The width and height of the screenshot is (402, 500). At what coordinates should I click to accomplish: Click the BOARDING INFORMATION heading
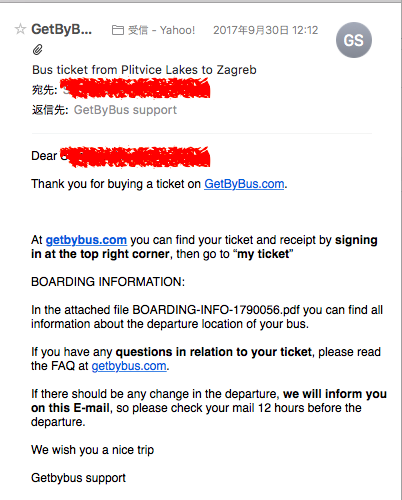click(108, 282)
